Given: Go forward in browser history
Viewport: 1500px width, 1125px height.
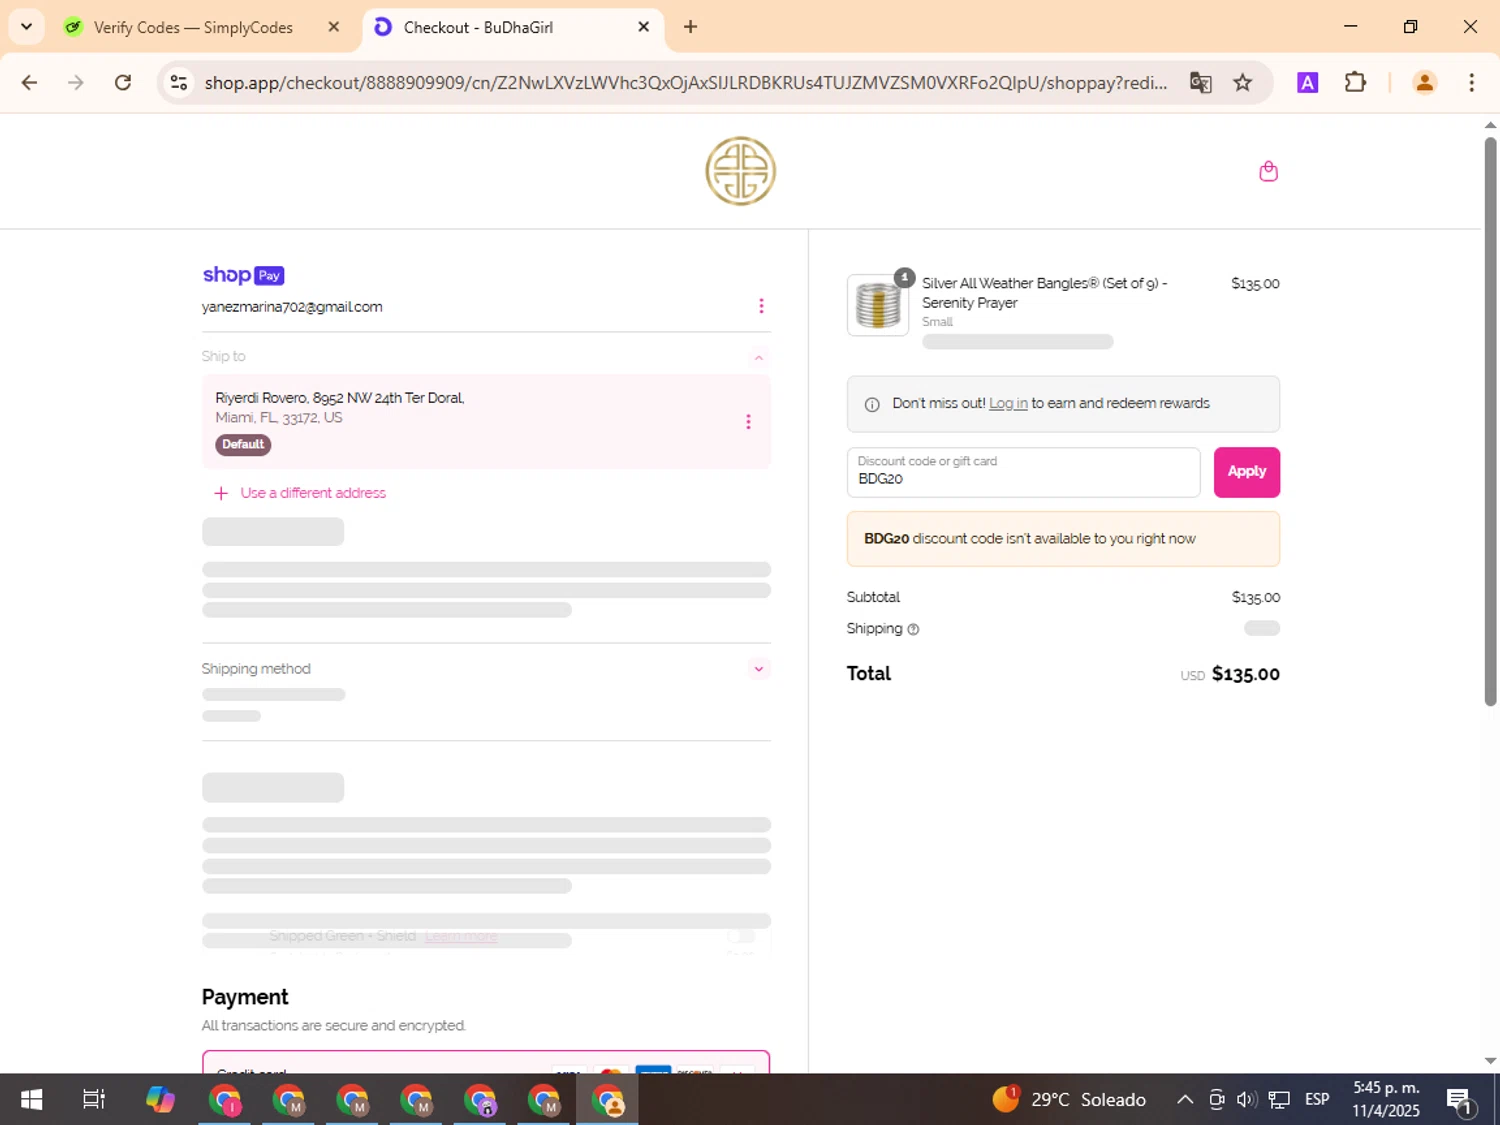Looking at the screenshot, I should pyautogui.click(x=76, y=82).
